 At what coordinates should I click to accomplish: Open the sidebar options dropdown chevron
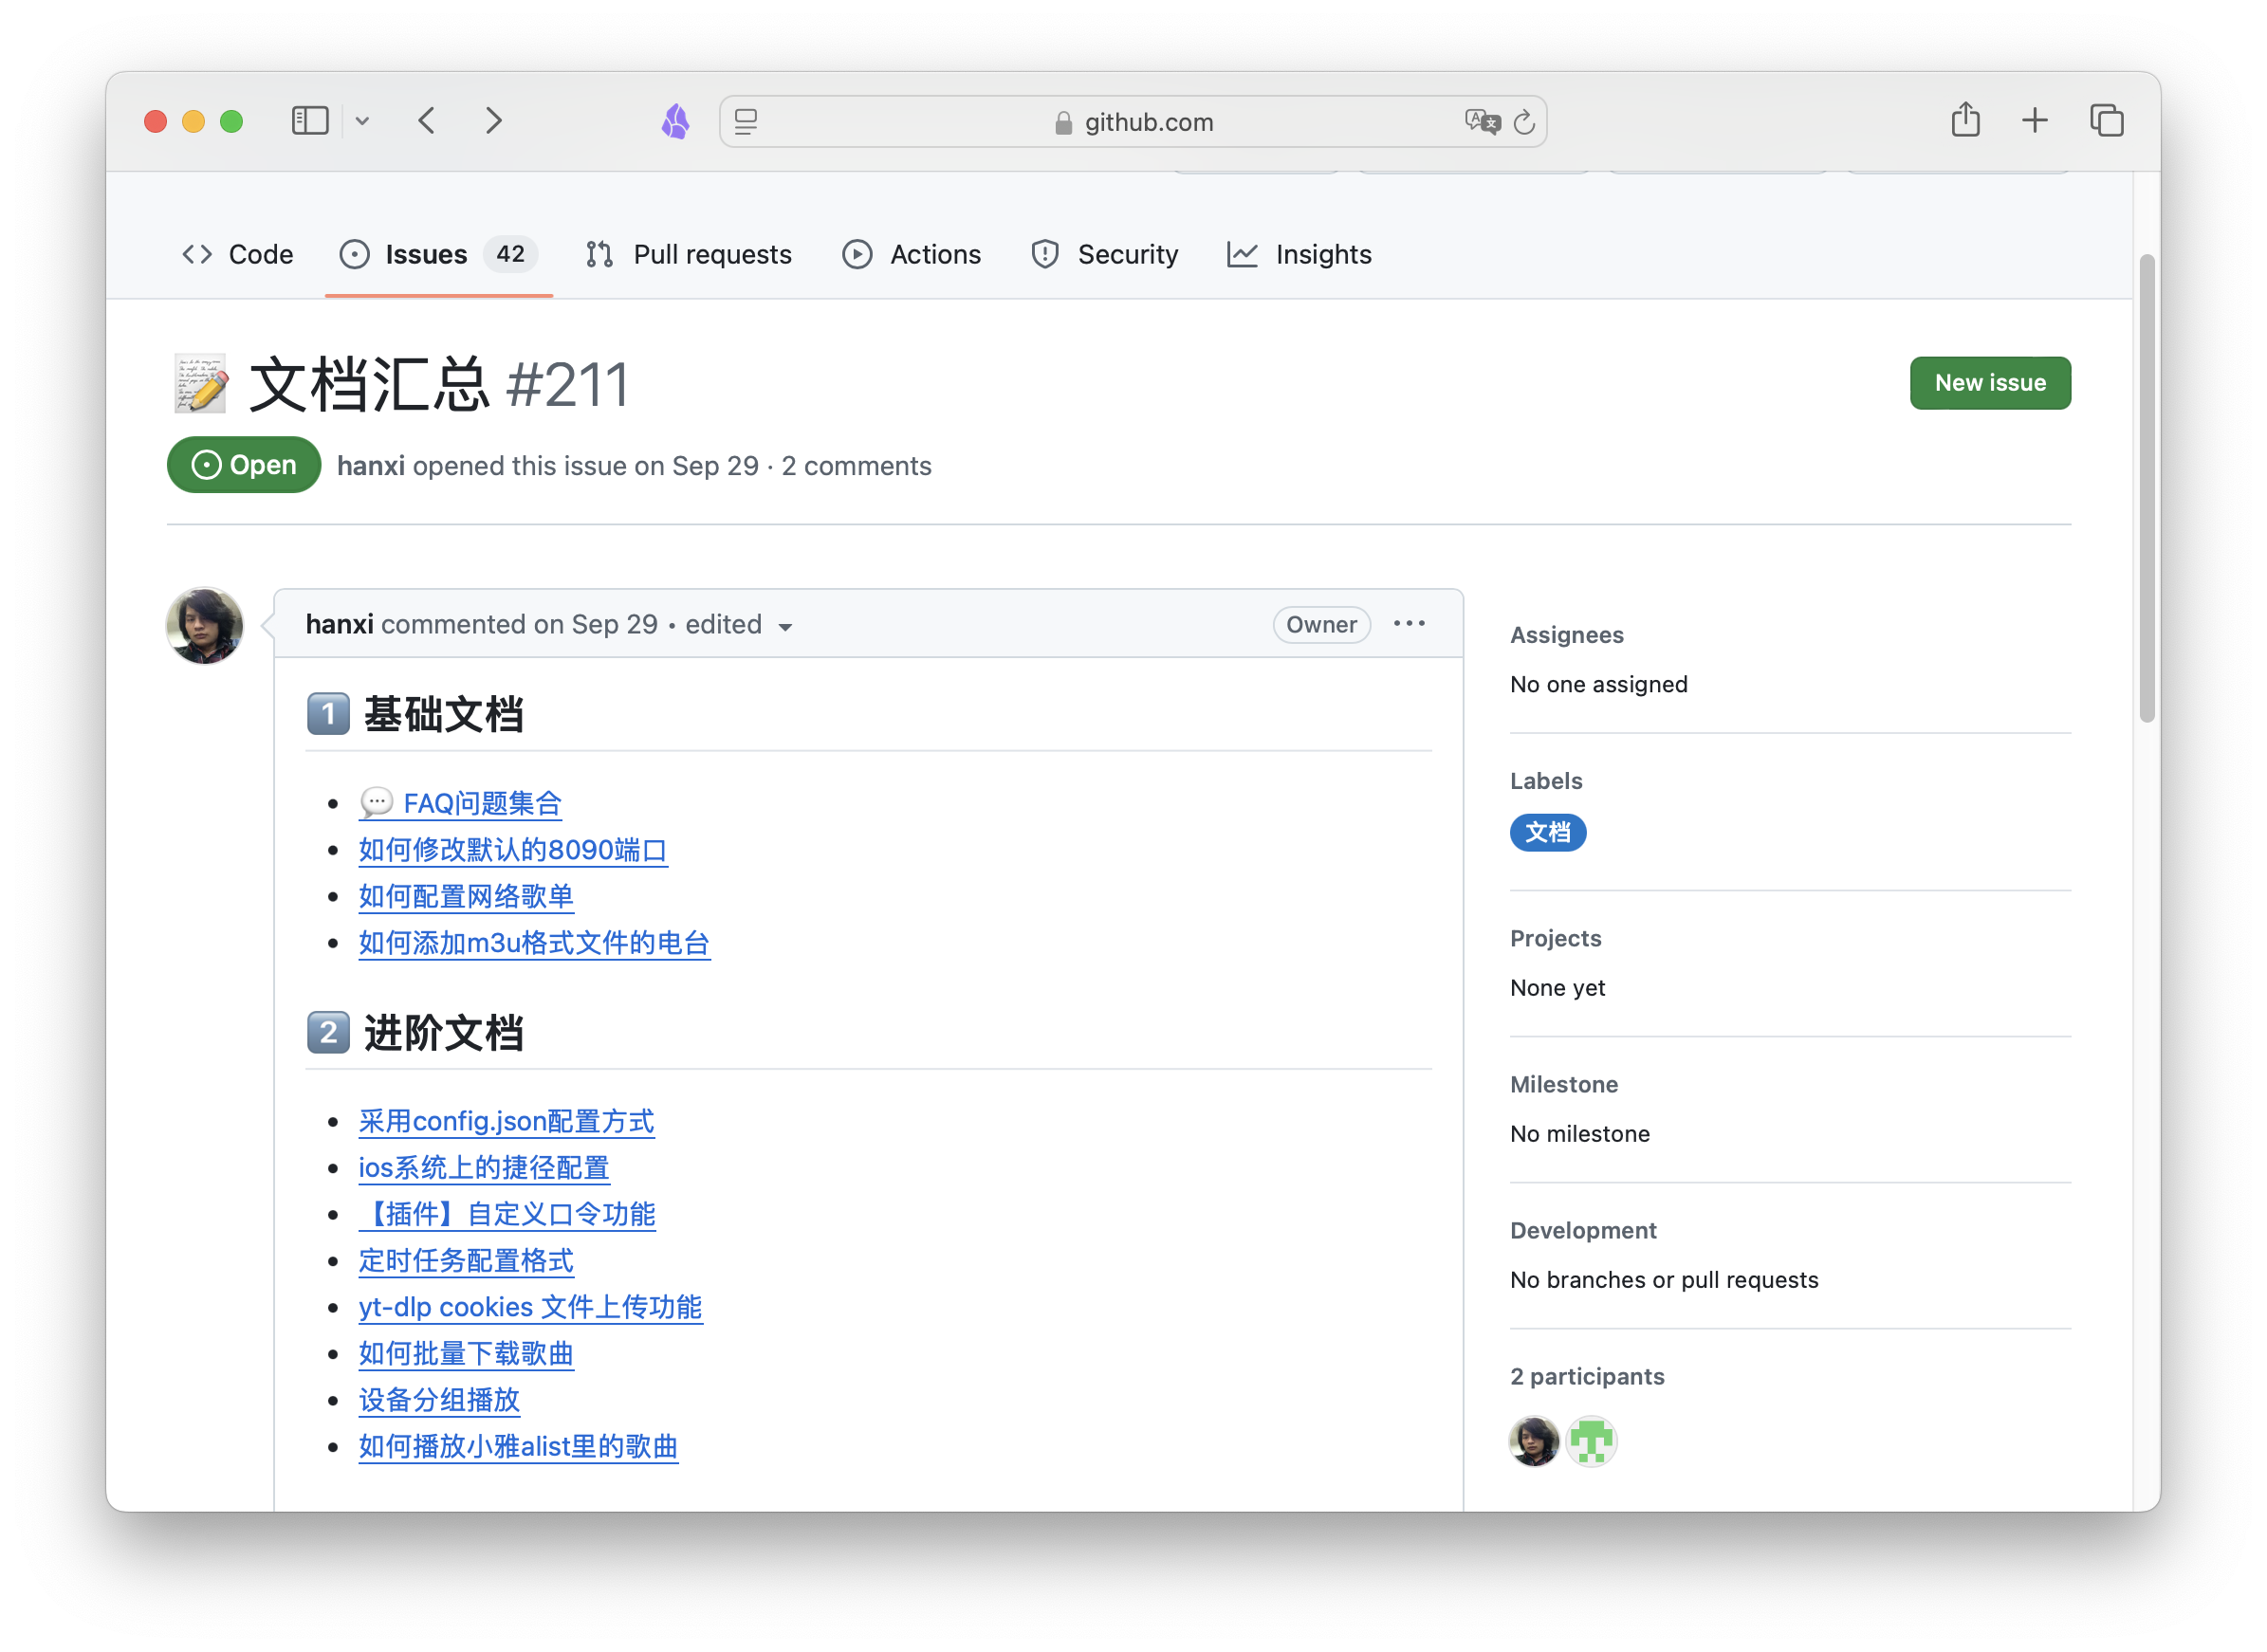point(362,121)
